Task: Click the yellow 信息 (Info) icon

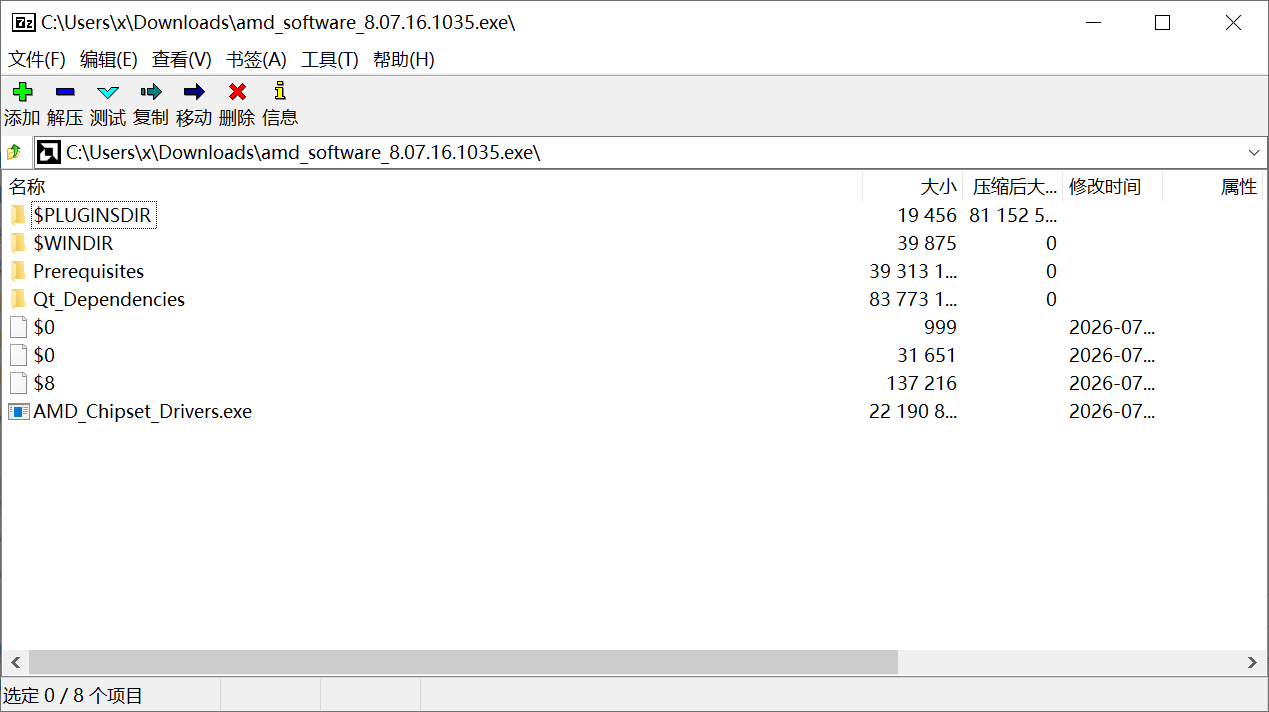Action: click(280, 91)
